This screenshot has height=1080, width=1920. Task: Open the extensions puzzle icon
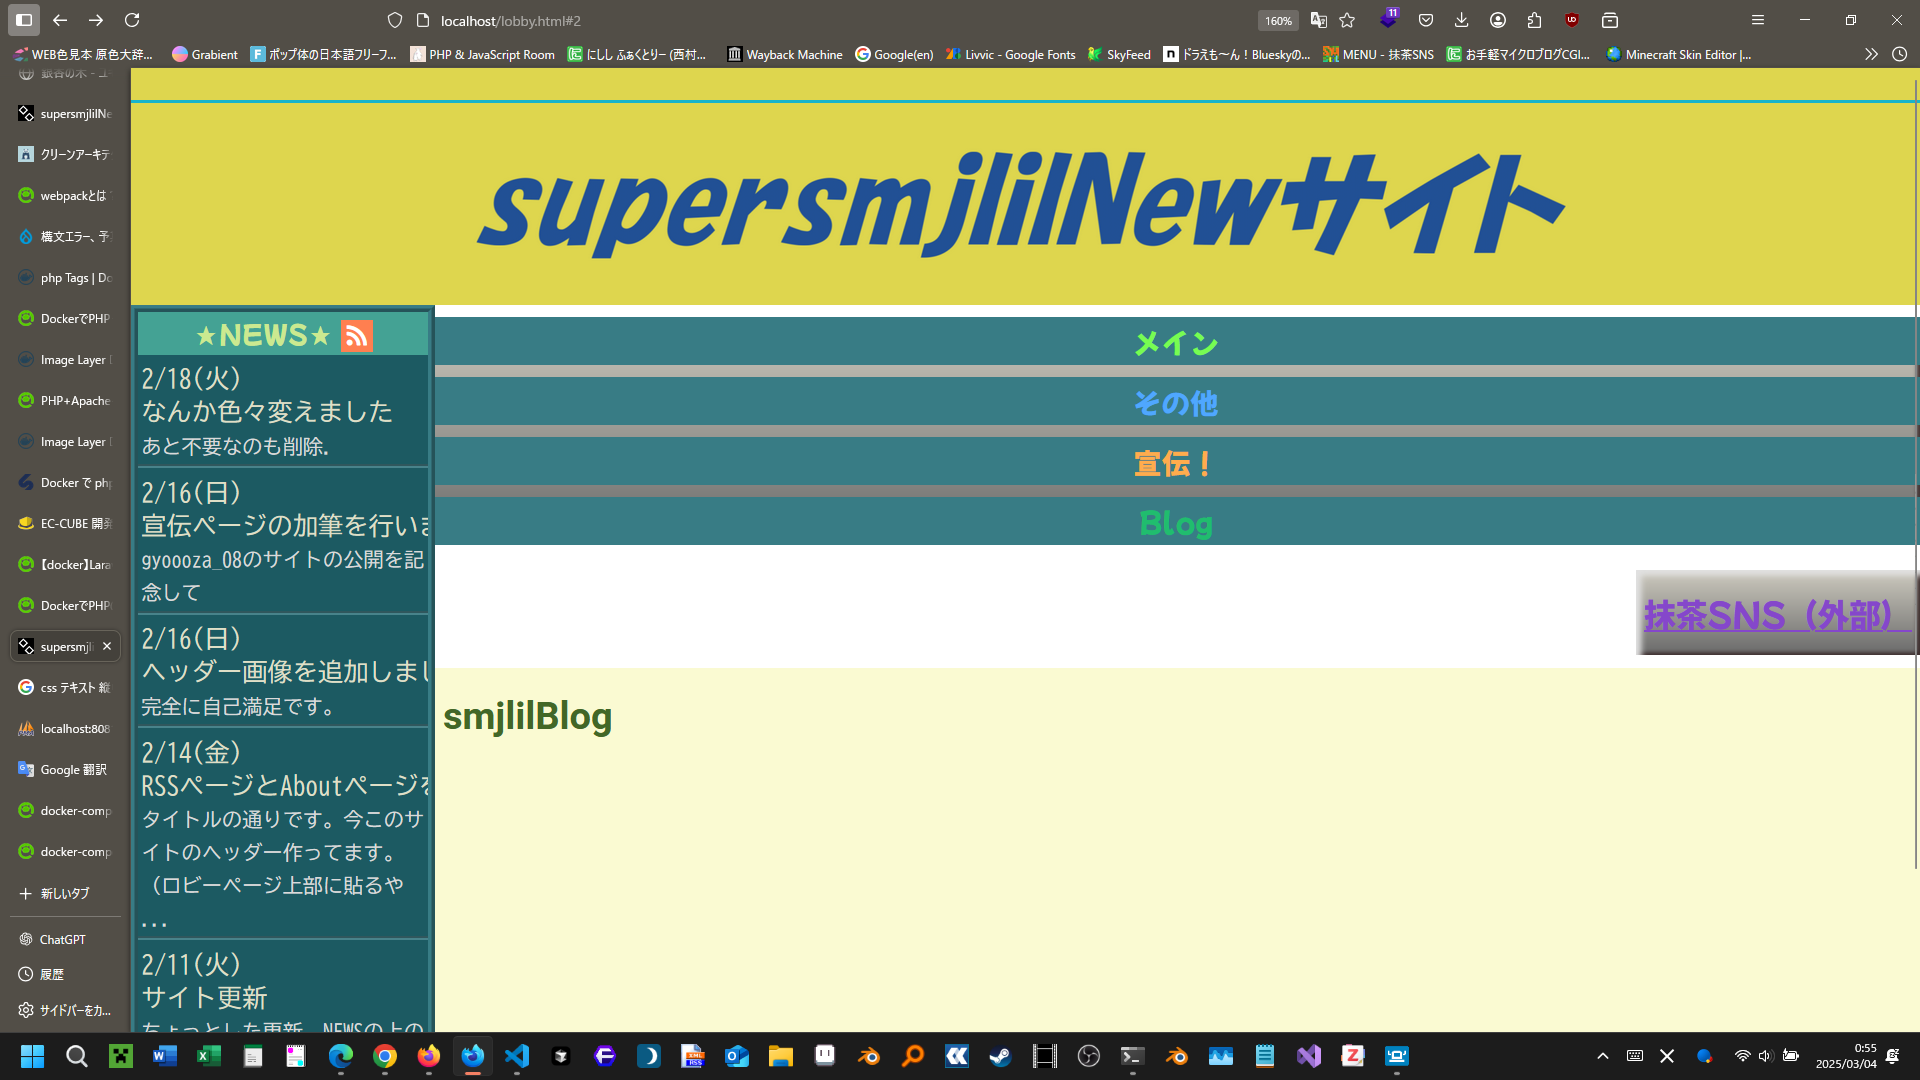[x=1534, y=20]
